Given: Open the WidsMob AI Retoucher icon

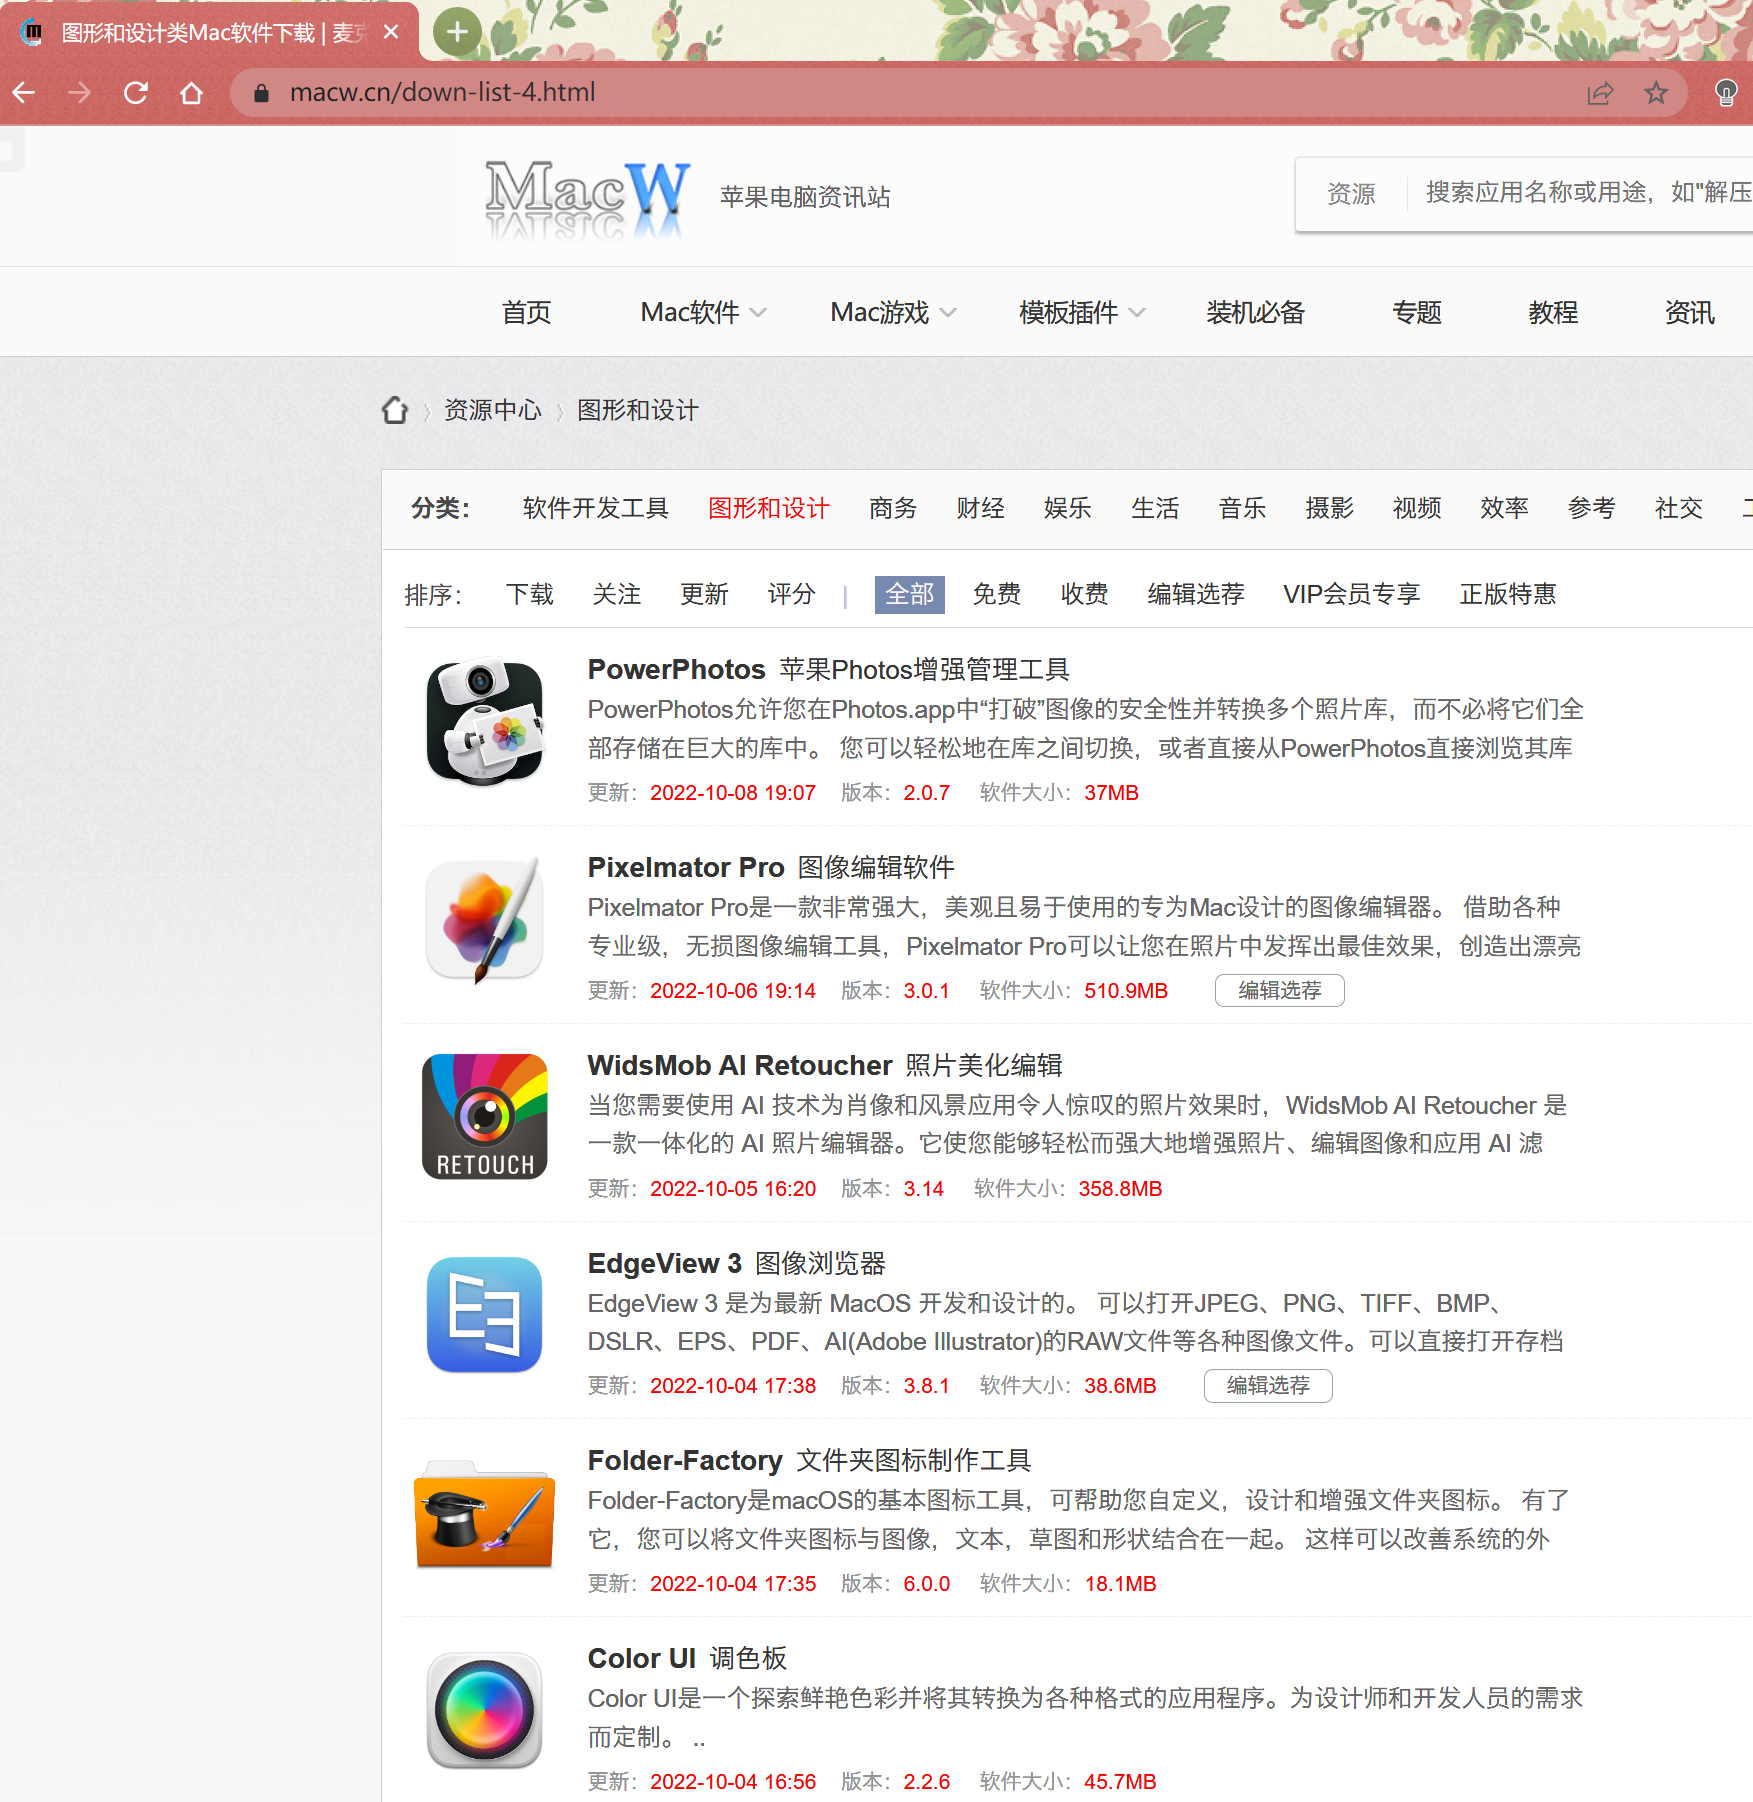Looking at the screenshot, I should 485,1116.
